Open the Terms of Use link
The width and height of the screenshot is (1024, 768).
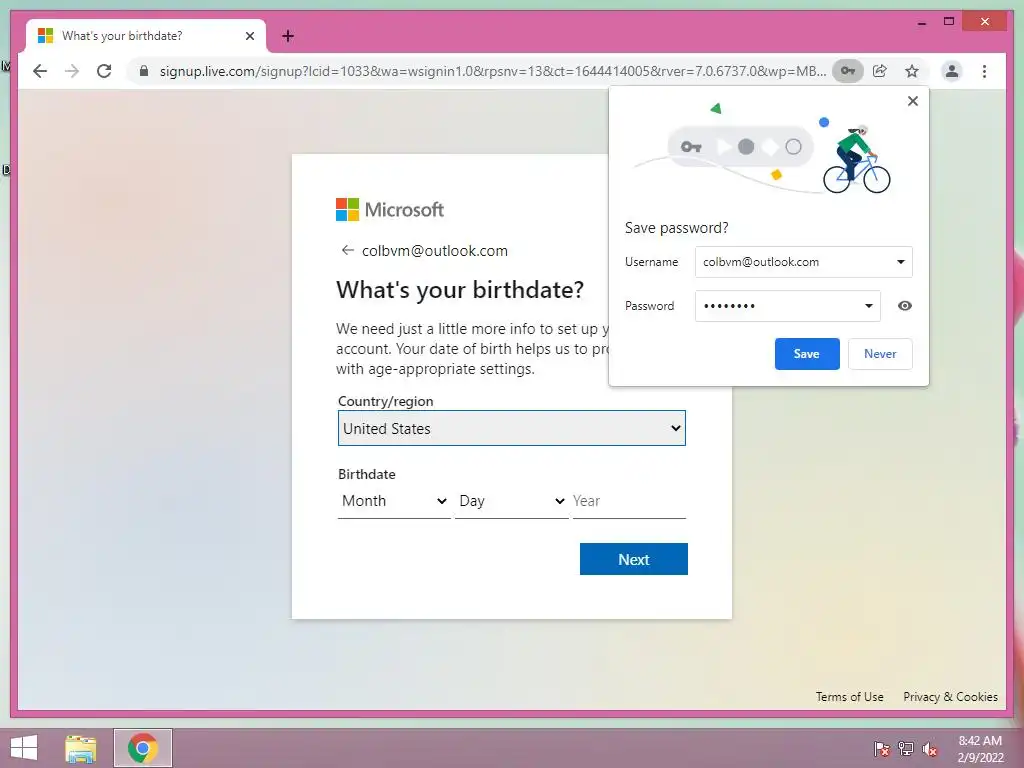pos(849,697)
